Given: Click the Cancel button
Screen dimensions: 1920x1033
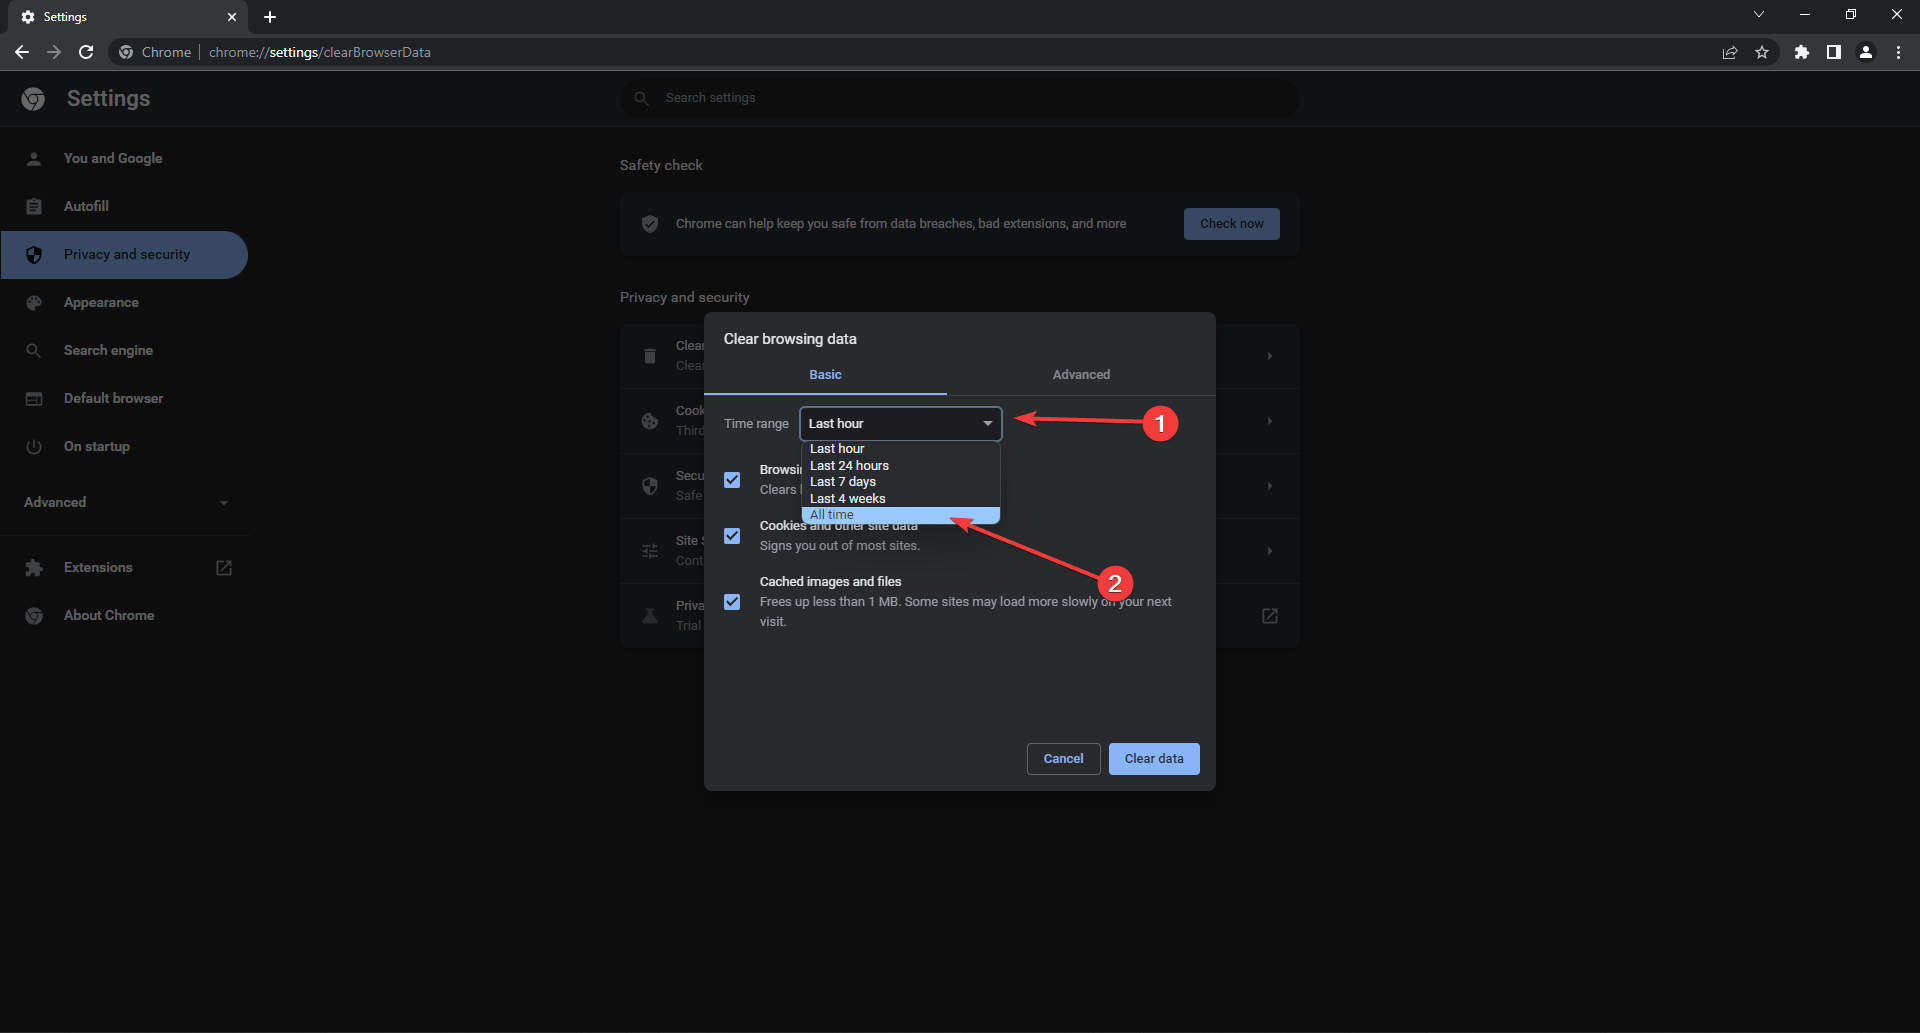Looking at the screenshot, I should [x=1063, y=759].
